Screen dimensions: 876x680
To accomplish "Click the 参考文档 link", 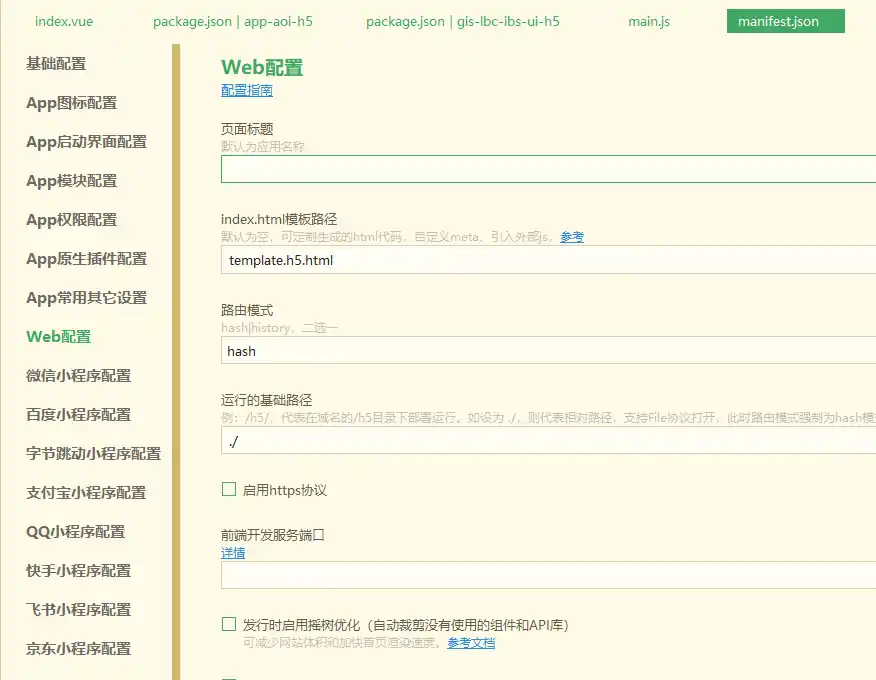I will (470, 644).
